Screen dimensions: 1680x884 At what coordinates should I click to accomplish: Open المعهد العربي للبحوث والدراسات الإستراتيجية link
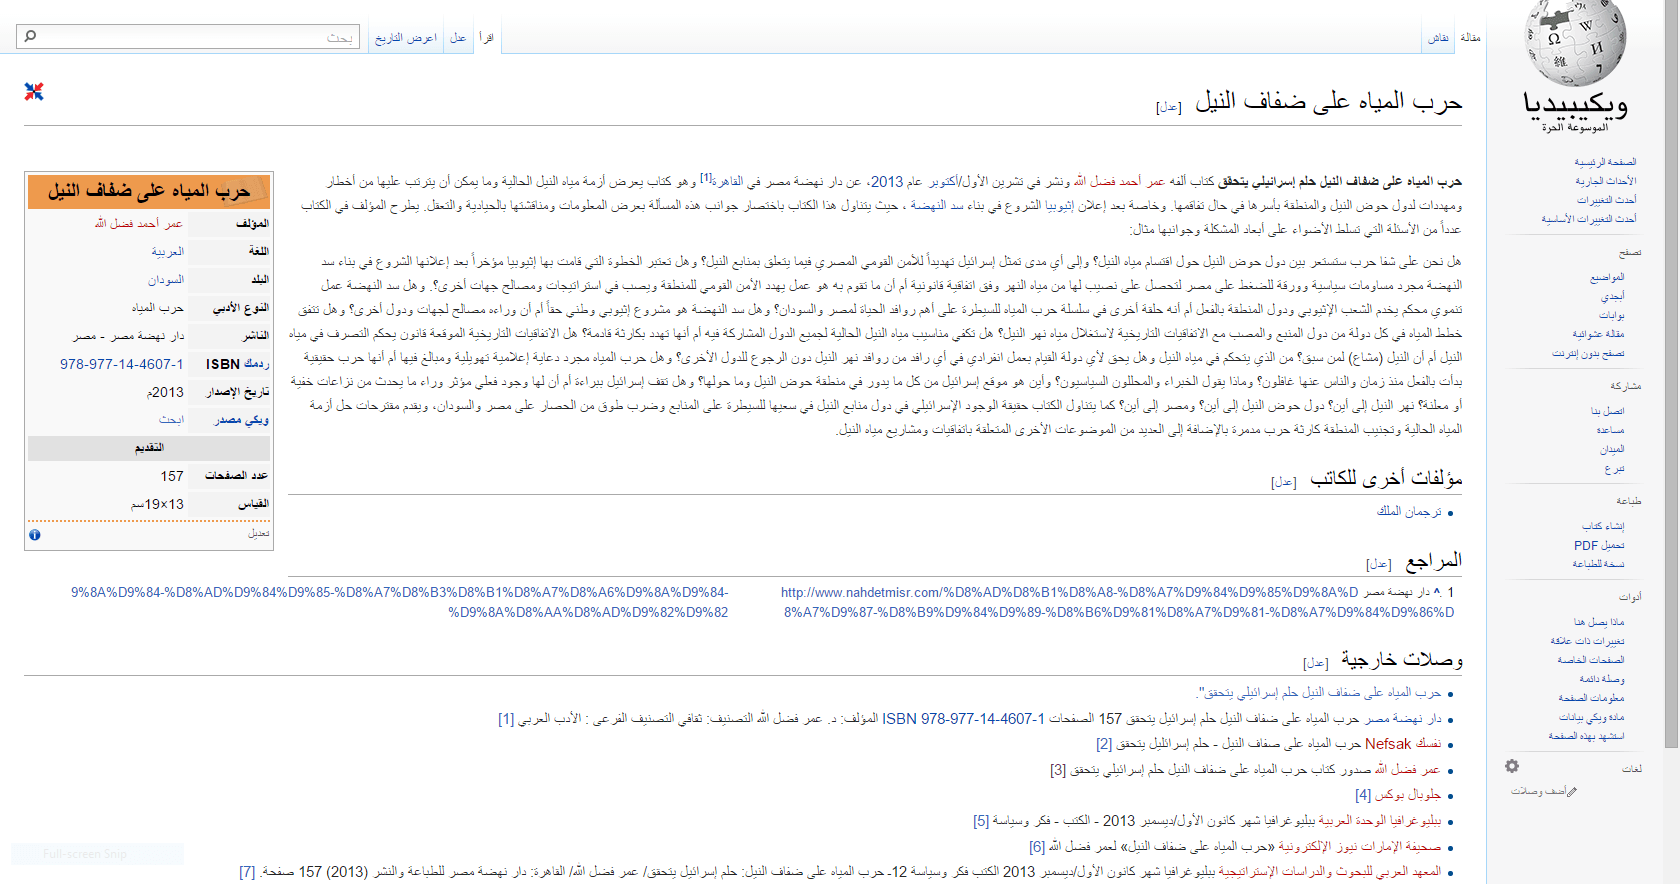[x=1329, y=872]
